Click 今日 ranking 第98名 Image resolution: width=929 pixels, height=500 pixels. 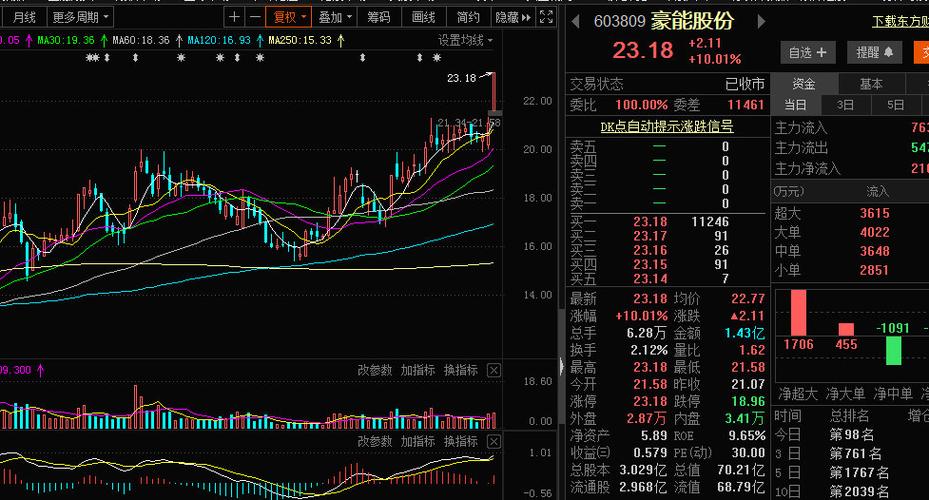click(851, 434)
